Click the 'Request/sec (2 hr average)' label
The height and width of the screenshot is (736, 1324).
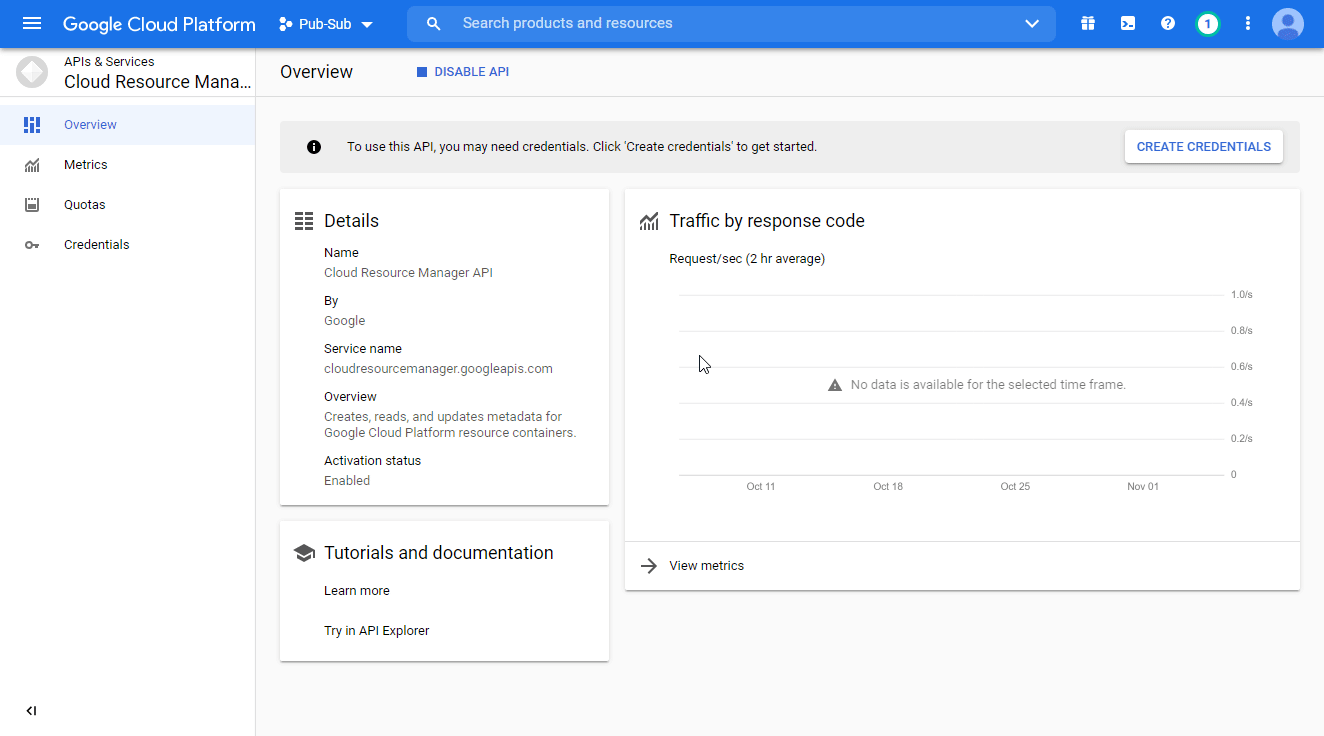pyautogui.click(x=747, y=259)
